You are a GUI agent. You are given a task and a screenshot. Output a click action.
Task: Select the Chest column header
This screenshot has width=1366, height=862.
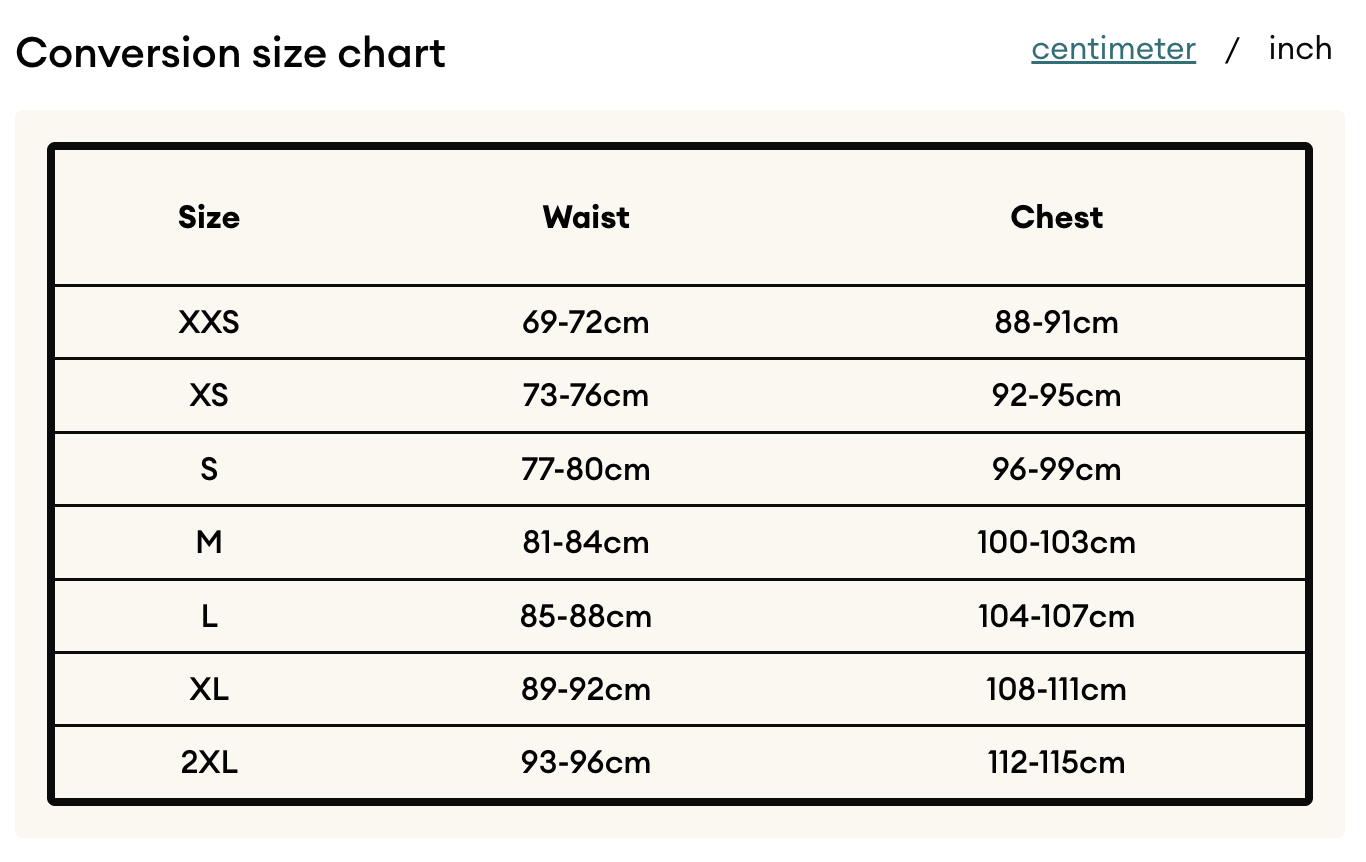[1057, 217]
